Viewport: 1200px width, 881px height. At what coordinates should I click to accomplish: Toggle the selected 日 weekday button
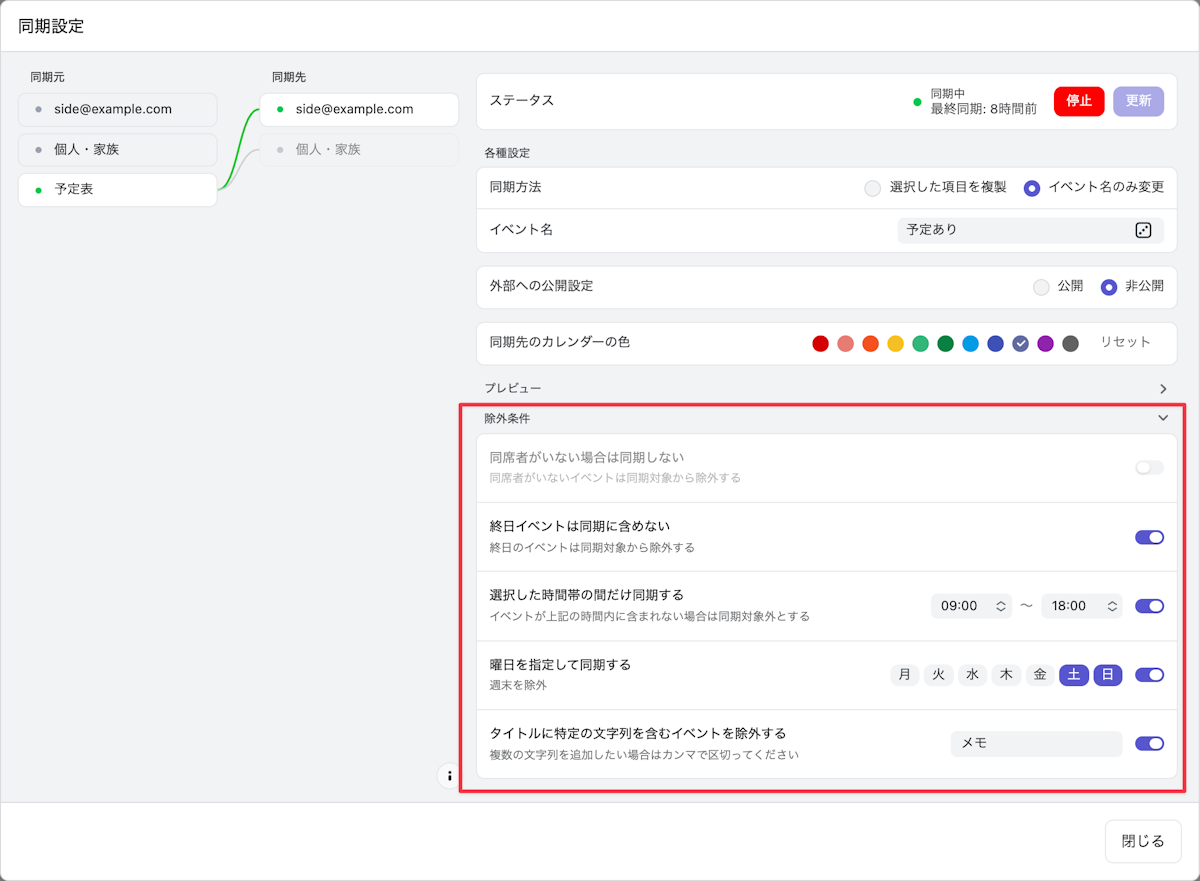1108,675
